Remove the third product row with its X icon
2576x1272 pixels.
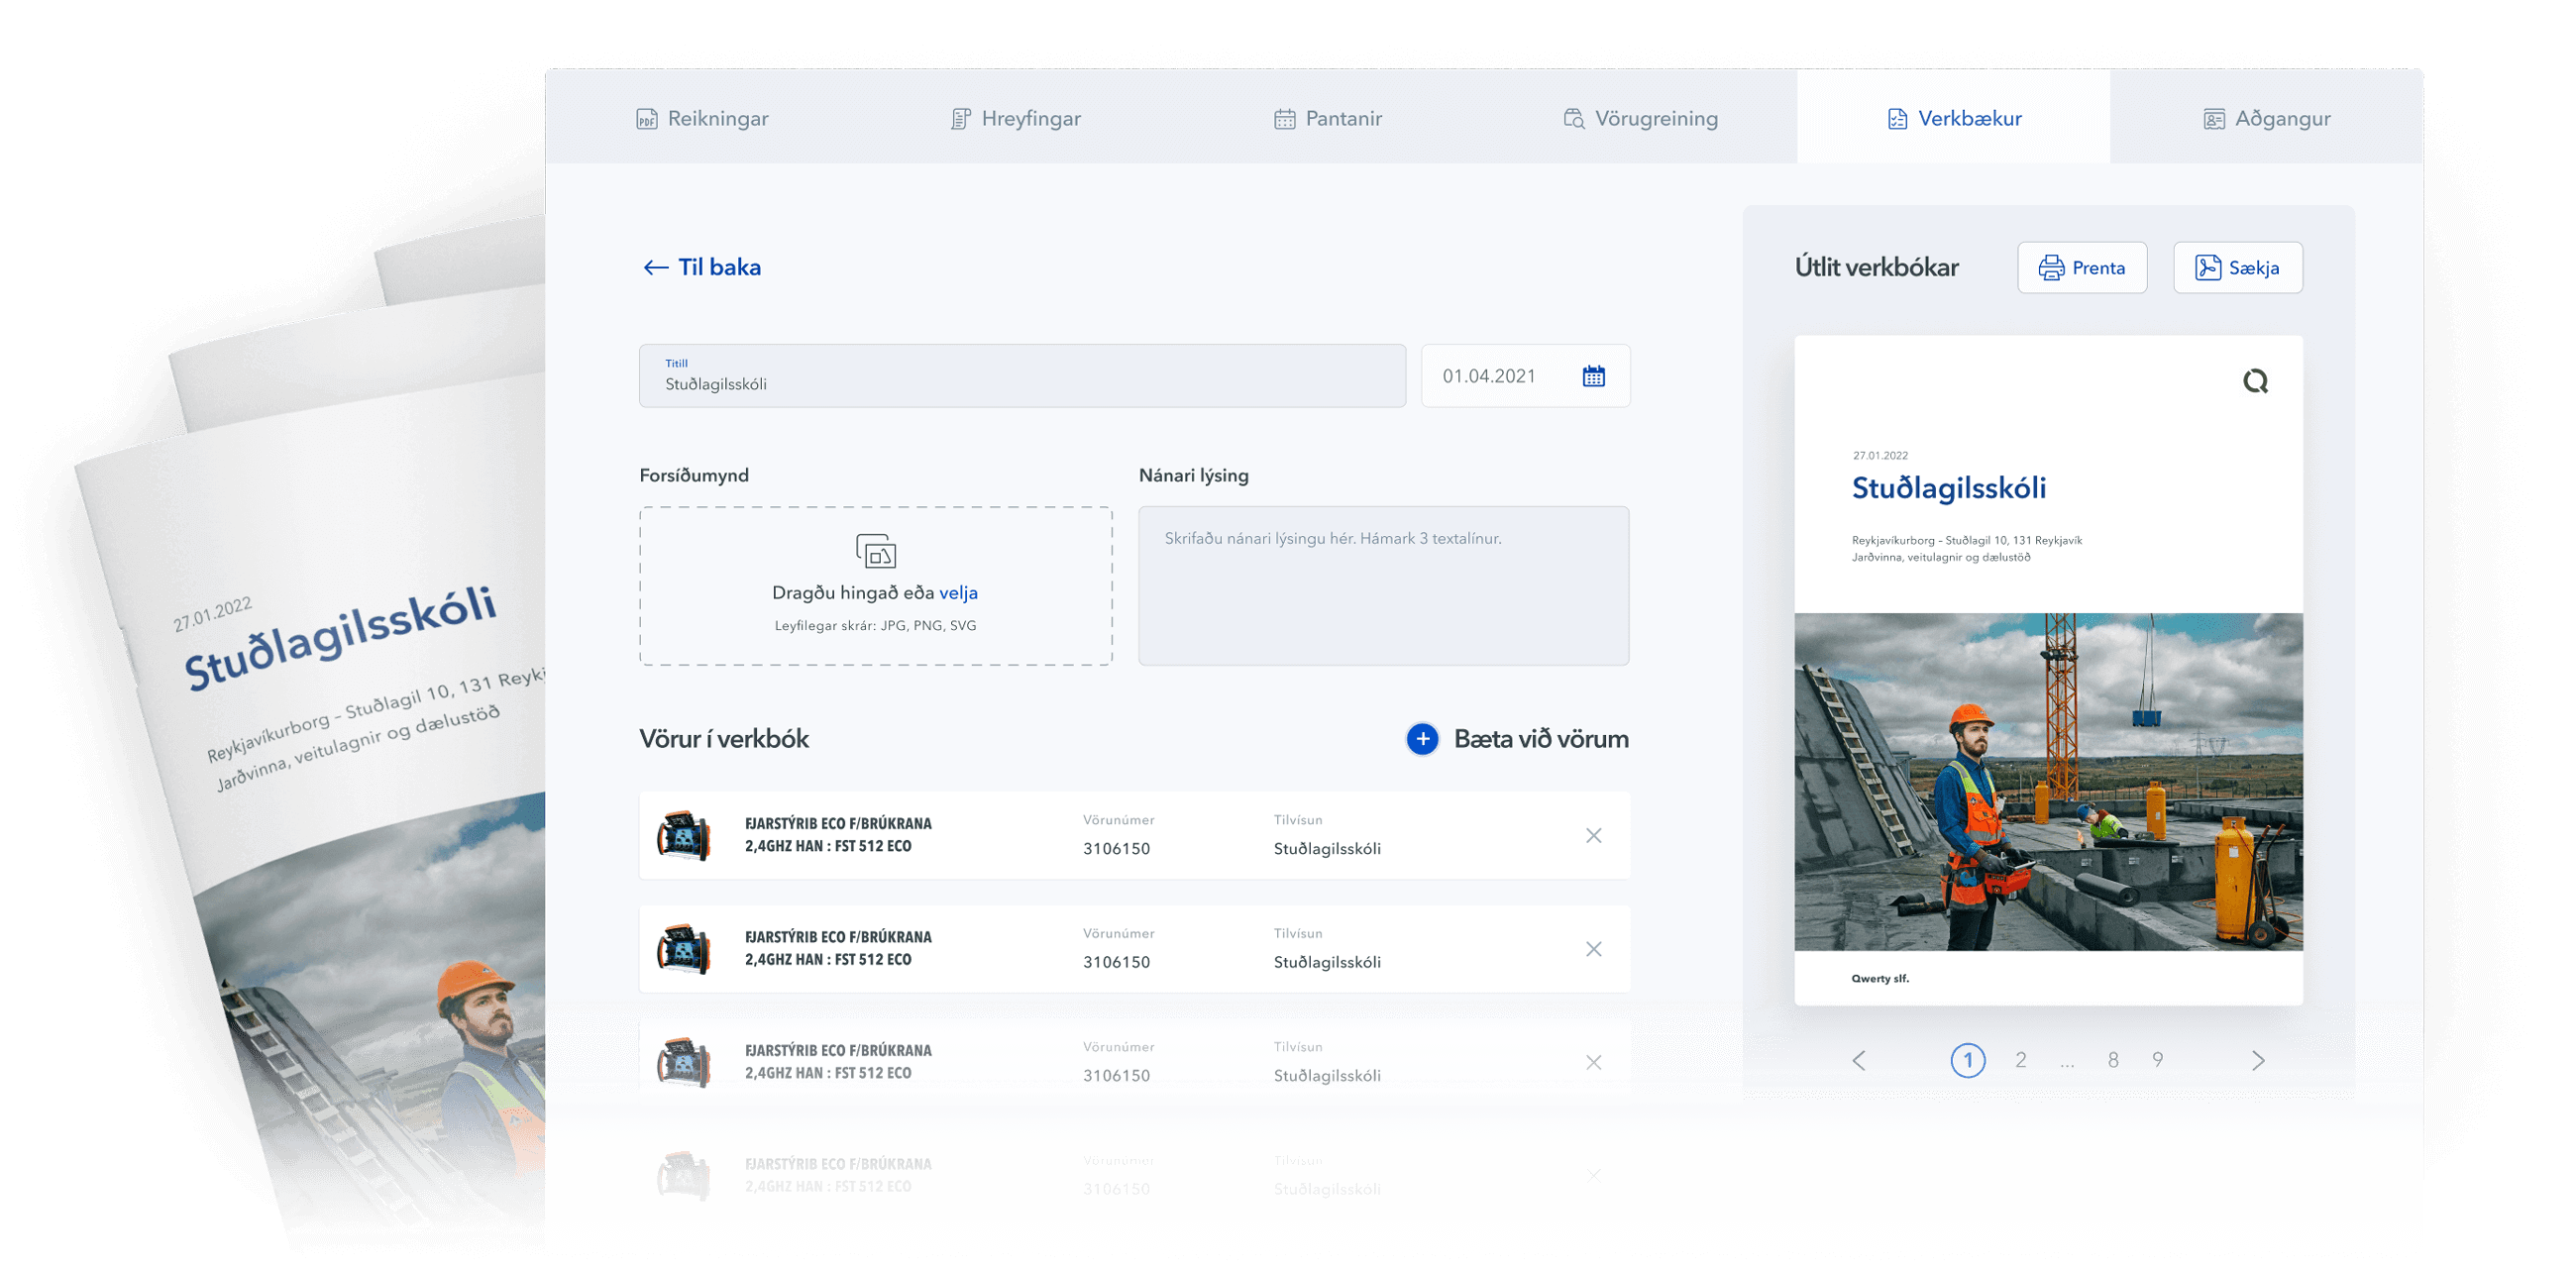(1593, 1062)
